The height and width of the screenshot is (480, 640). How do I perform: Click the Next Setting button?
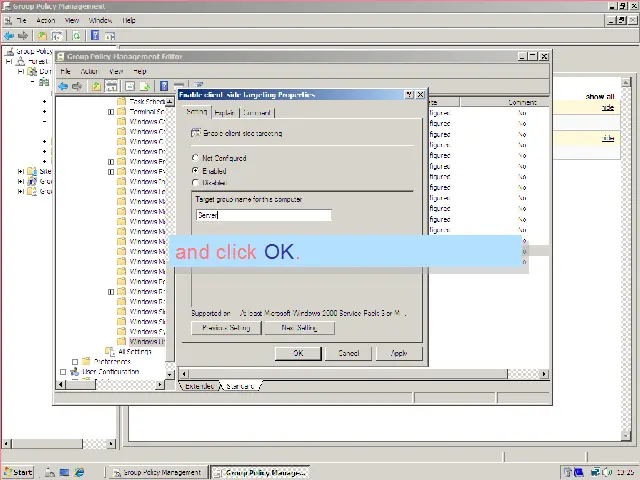coord(299,328)
